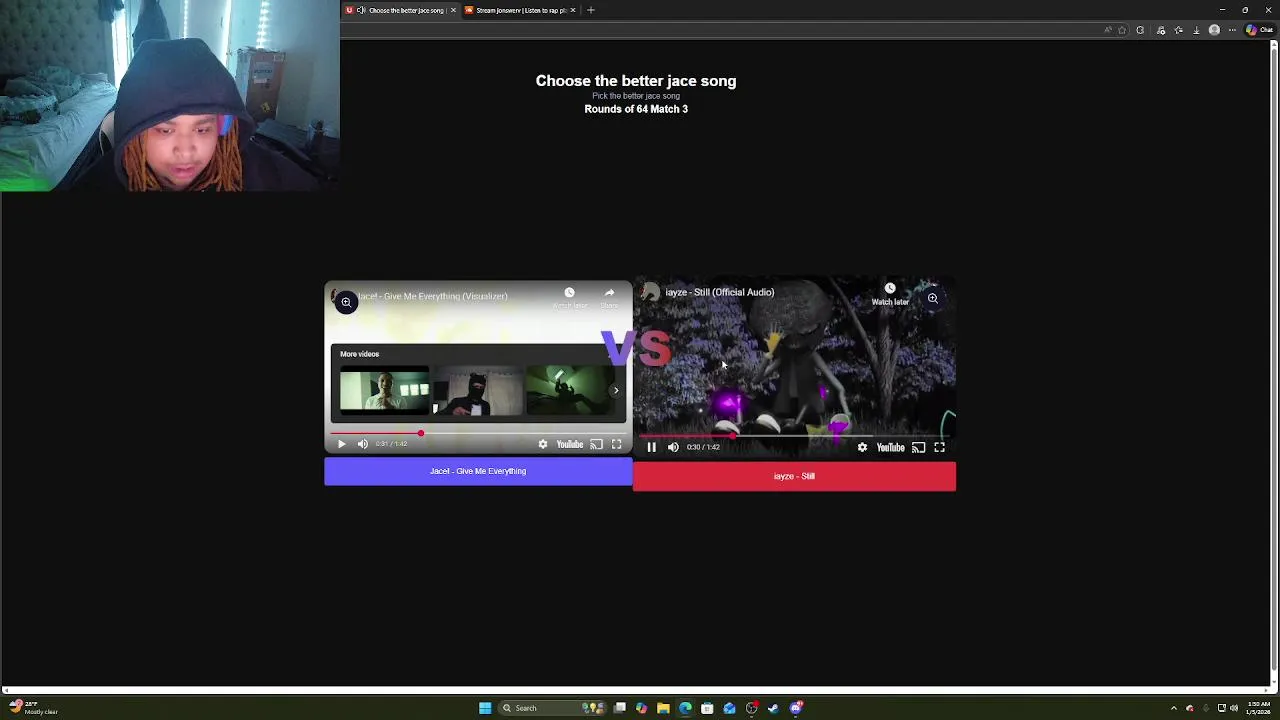Enter fullscreen on iayze Still video

point(939,447)
